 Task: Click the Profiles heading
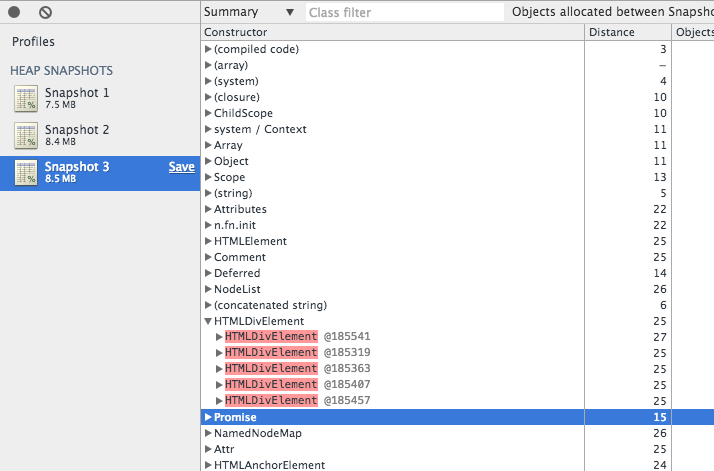tap(33, 41)
